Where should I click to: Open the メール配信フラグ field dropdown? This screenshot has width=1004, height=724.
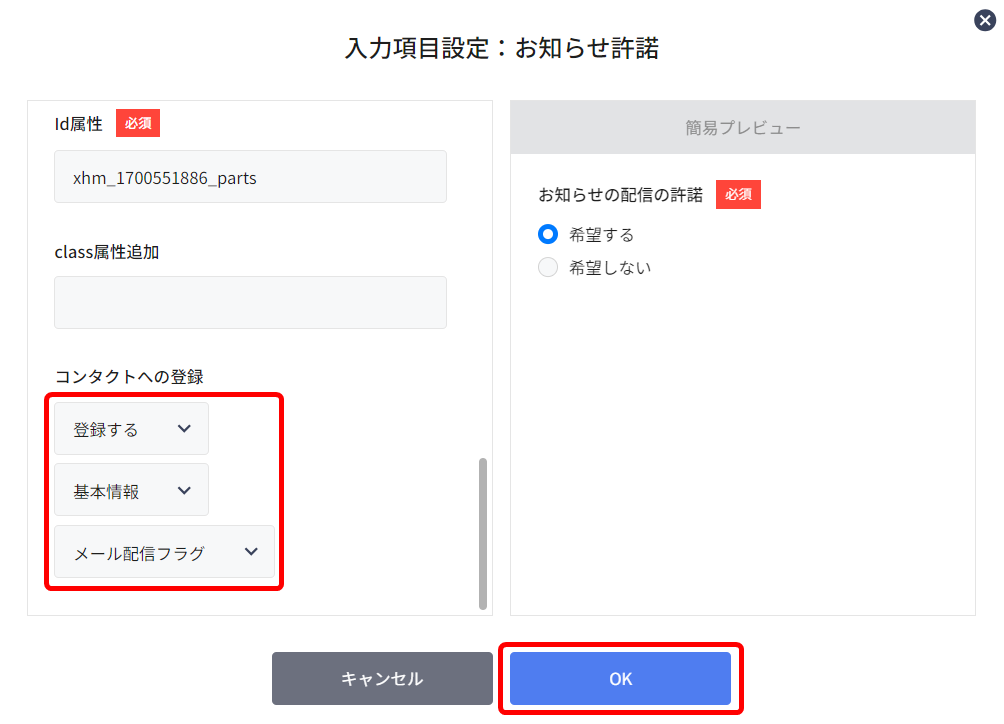[x=164, y=552]
